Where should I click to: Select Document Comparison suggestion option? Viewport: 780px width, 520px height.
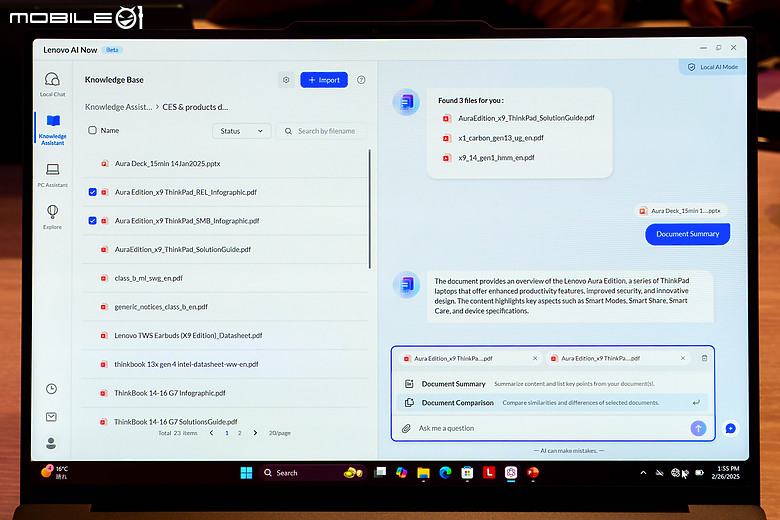[x=553, y=403]
